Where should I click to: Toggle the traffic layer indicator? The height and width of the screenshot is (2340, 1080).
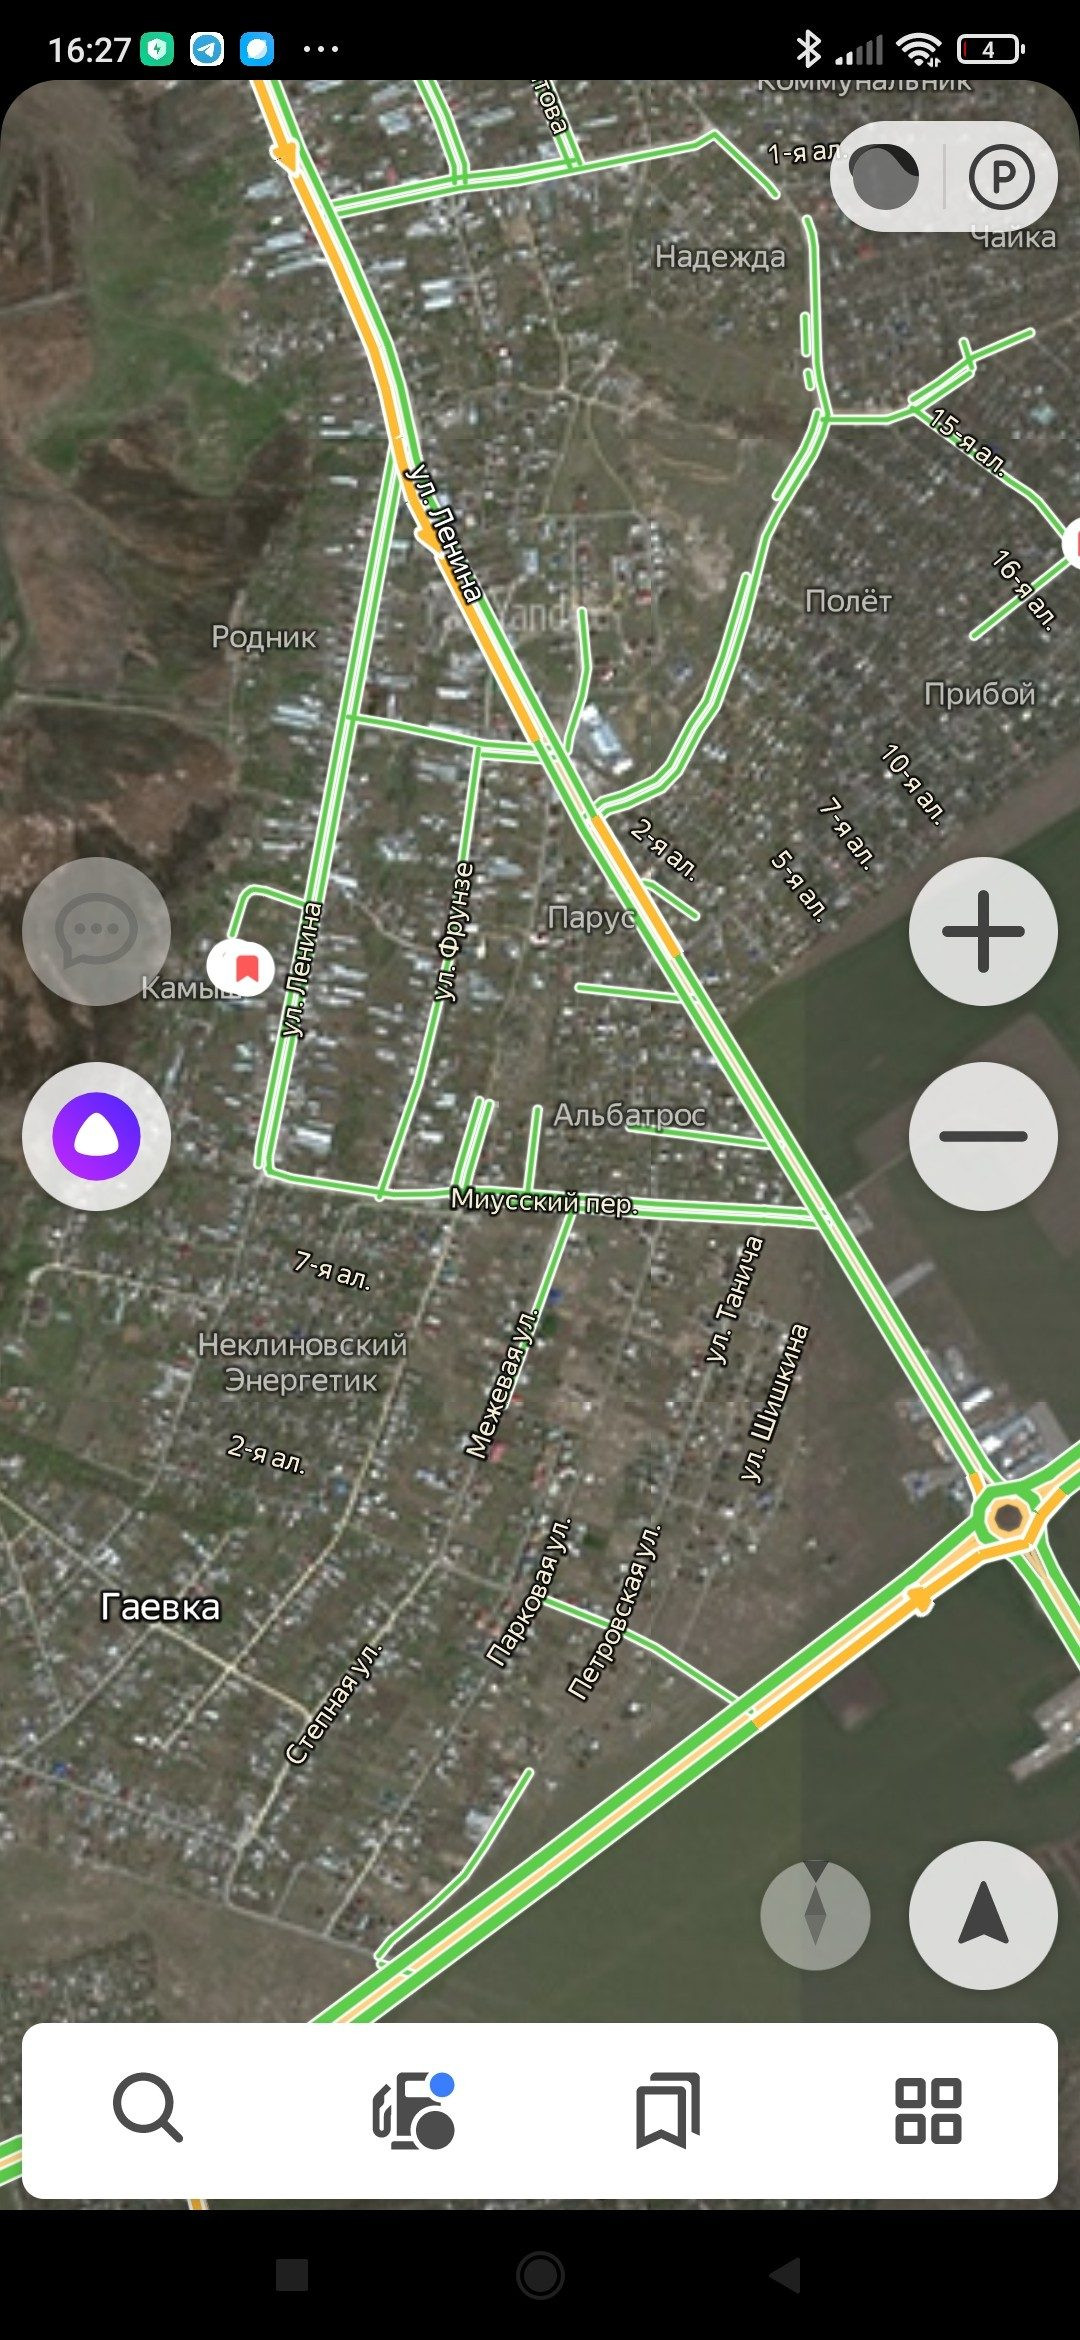884,177
